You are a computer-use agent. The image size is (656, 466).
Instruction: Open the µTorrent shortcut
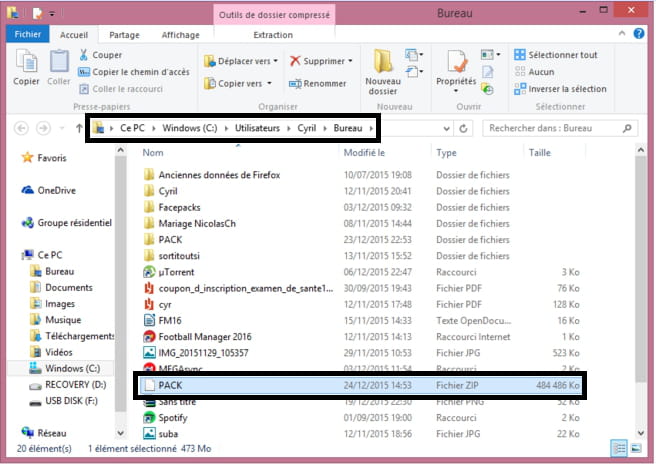[x=175, y=271]
